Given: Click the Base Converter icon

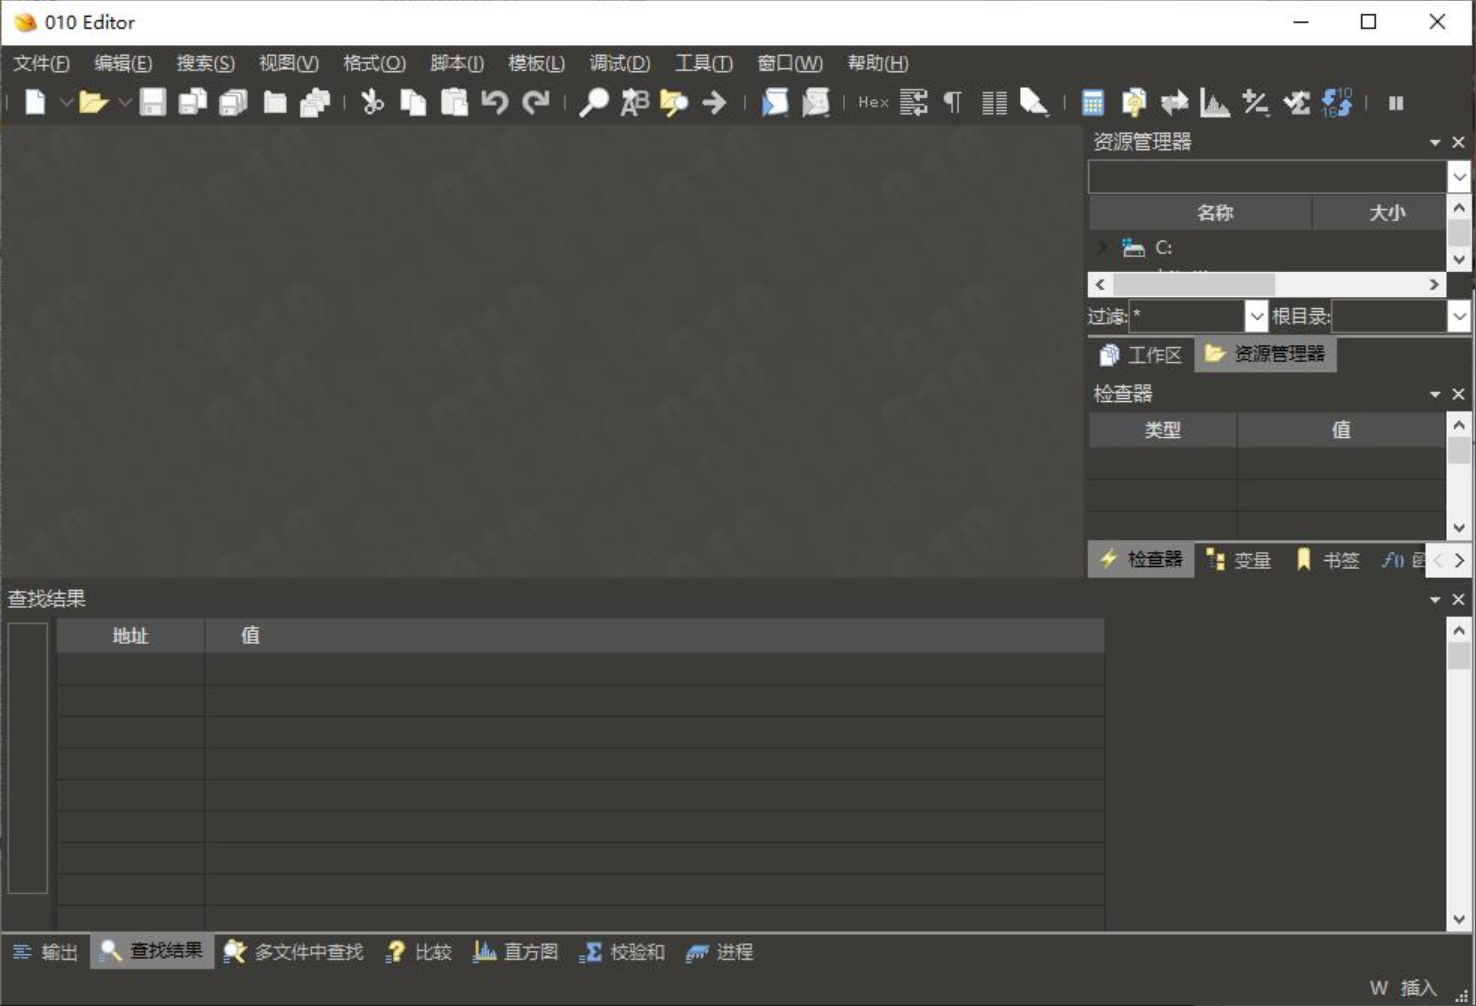Looking at the screenshot, I should (1337, 102).
